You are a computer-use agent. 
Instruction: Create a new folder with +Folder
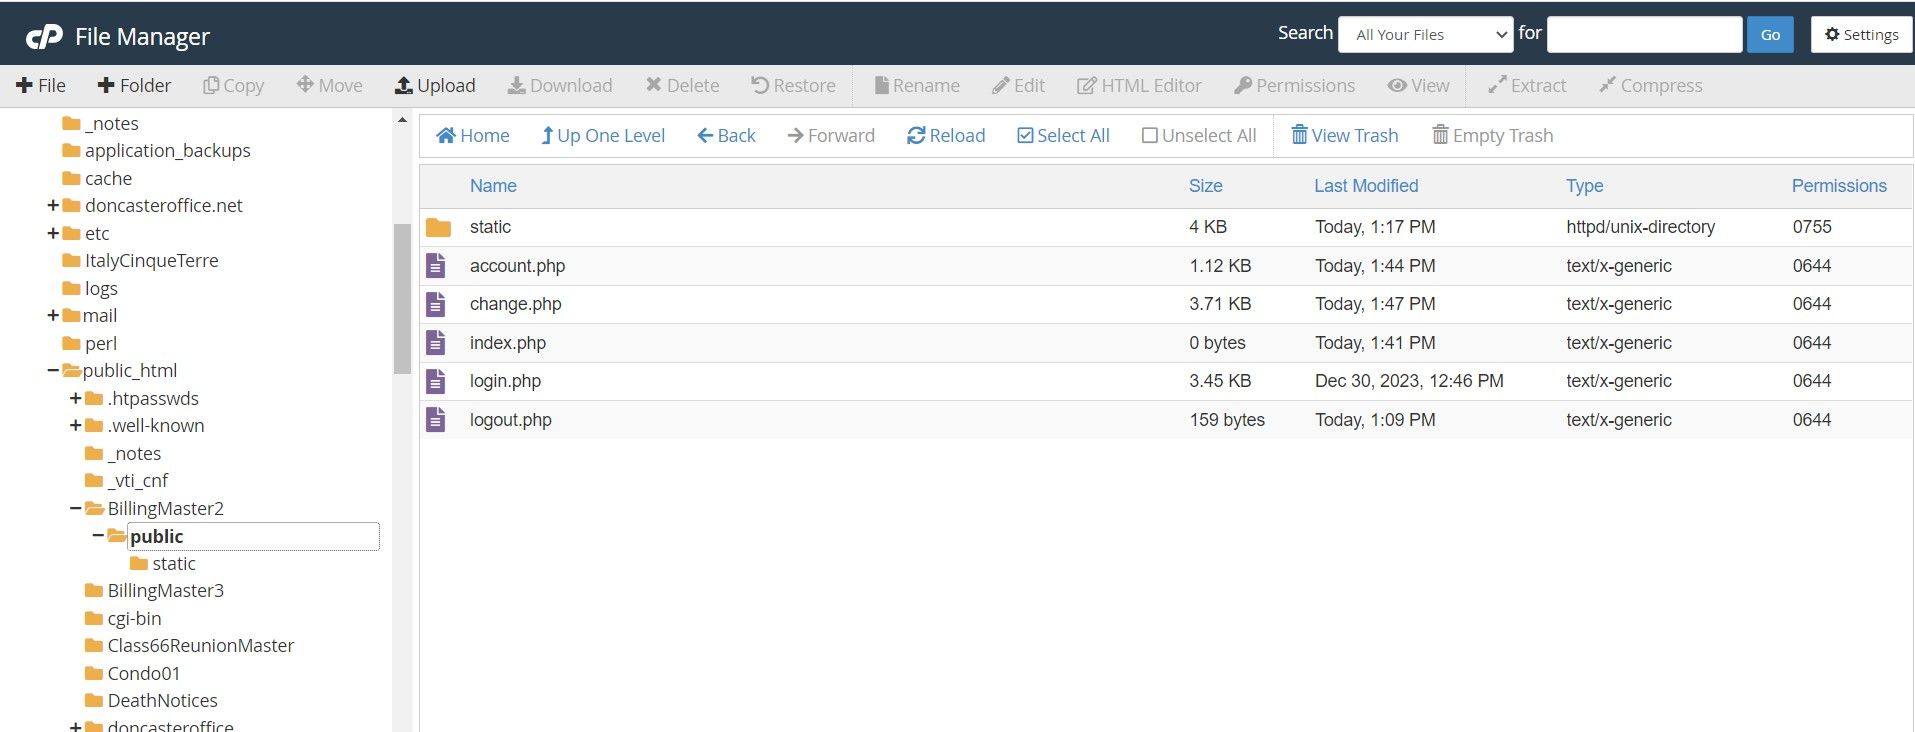pos(134,86)
